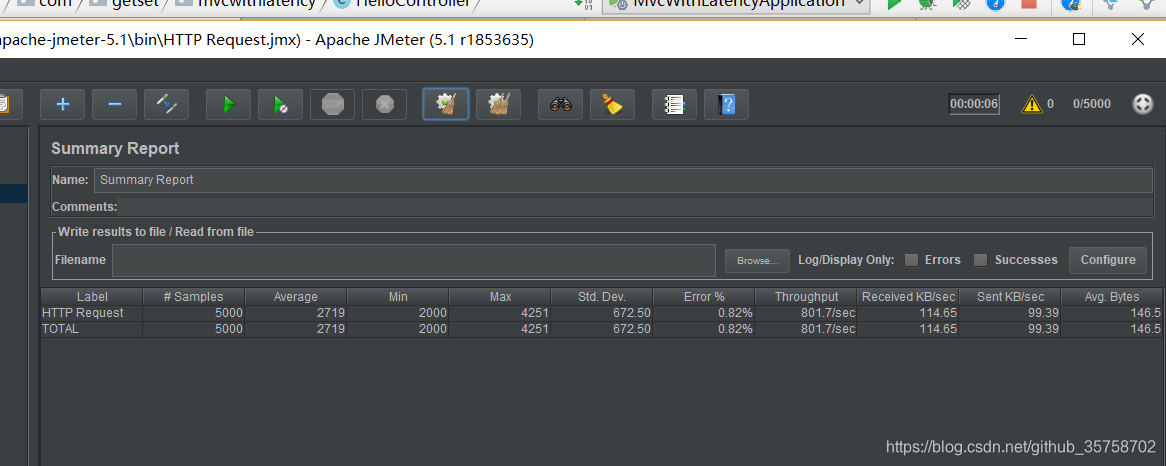Click the 0/5000 thread counter
The image size is (1166, 466).
tap(1092, 104)
